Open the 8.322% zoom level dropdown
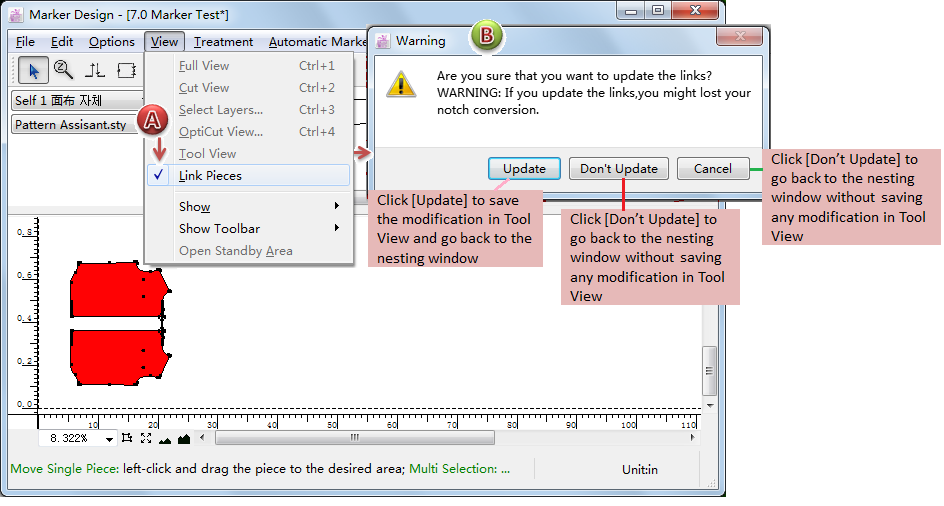 coord(108,438)
